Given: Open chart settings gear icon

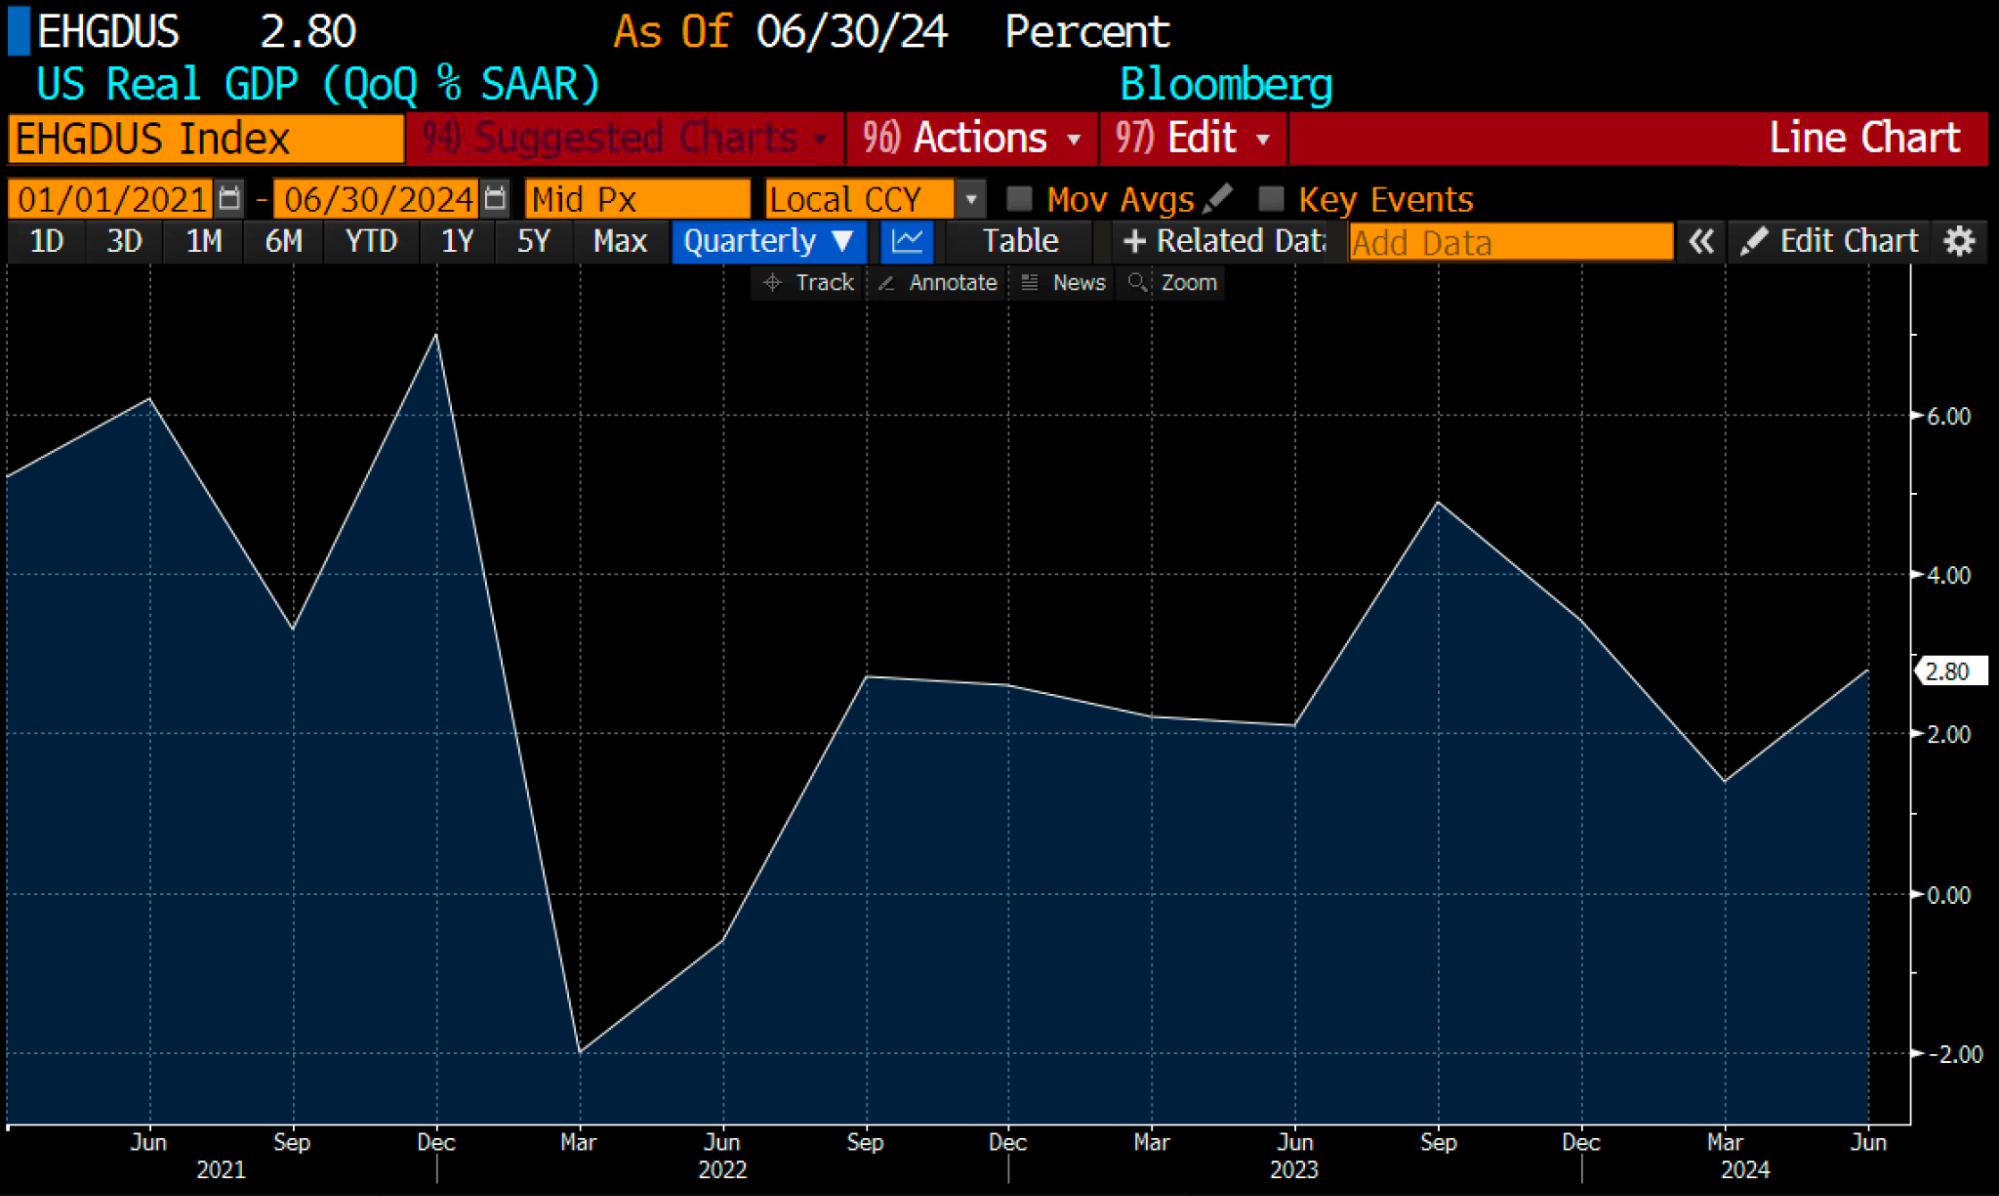Looking at the screenshot, I should [1959, 241].
